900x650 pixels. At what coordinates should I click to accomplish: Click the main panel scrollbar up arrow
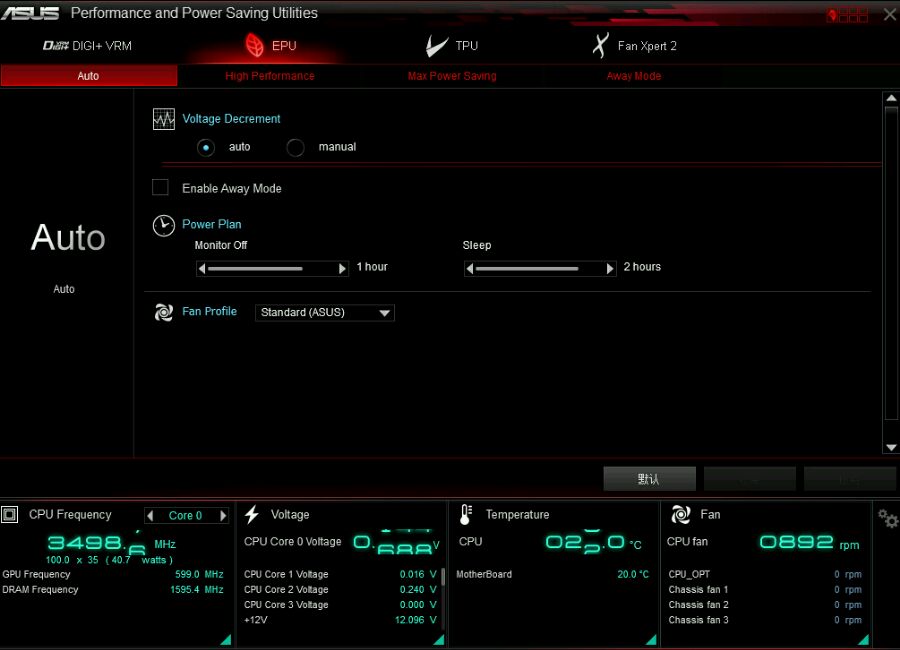(x=891, y=98)
